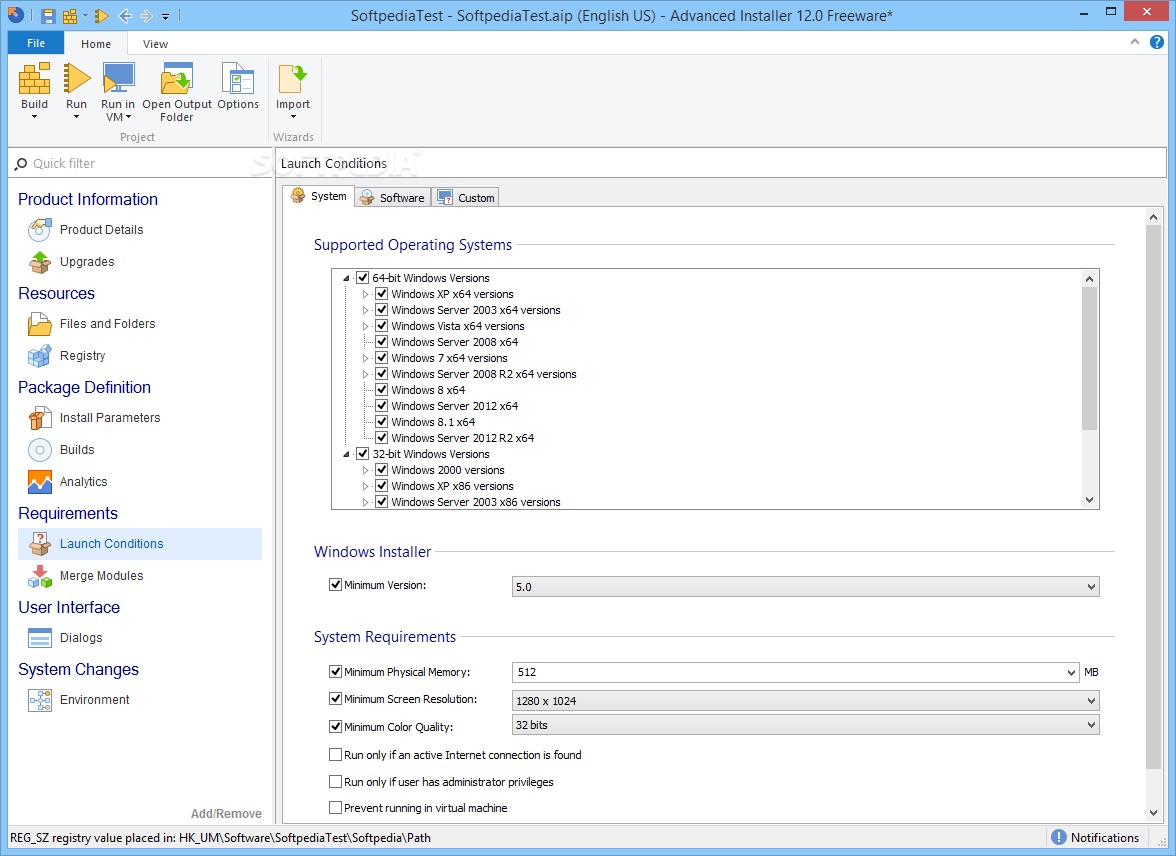Click the Advanced Installer app icon
This screenshot has height=856, width=1176.
[x=16, y=14]
